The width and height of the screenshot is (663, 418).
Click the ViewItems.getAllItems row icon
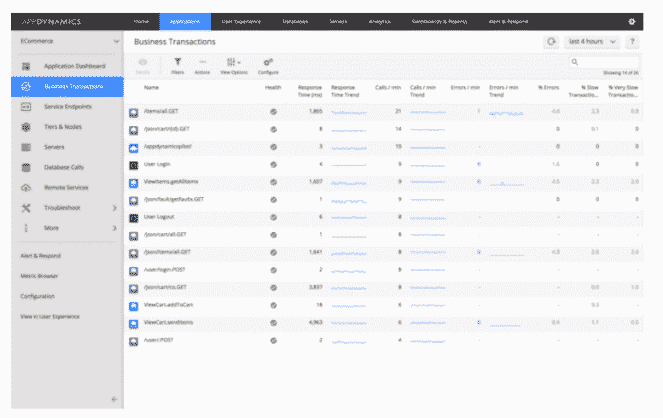click(x=134, y=183)
